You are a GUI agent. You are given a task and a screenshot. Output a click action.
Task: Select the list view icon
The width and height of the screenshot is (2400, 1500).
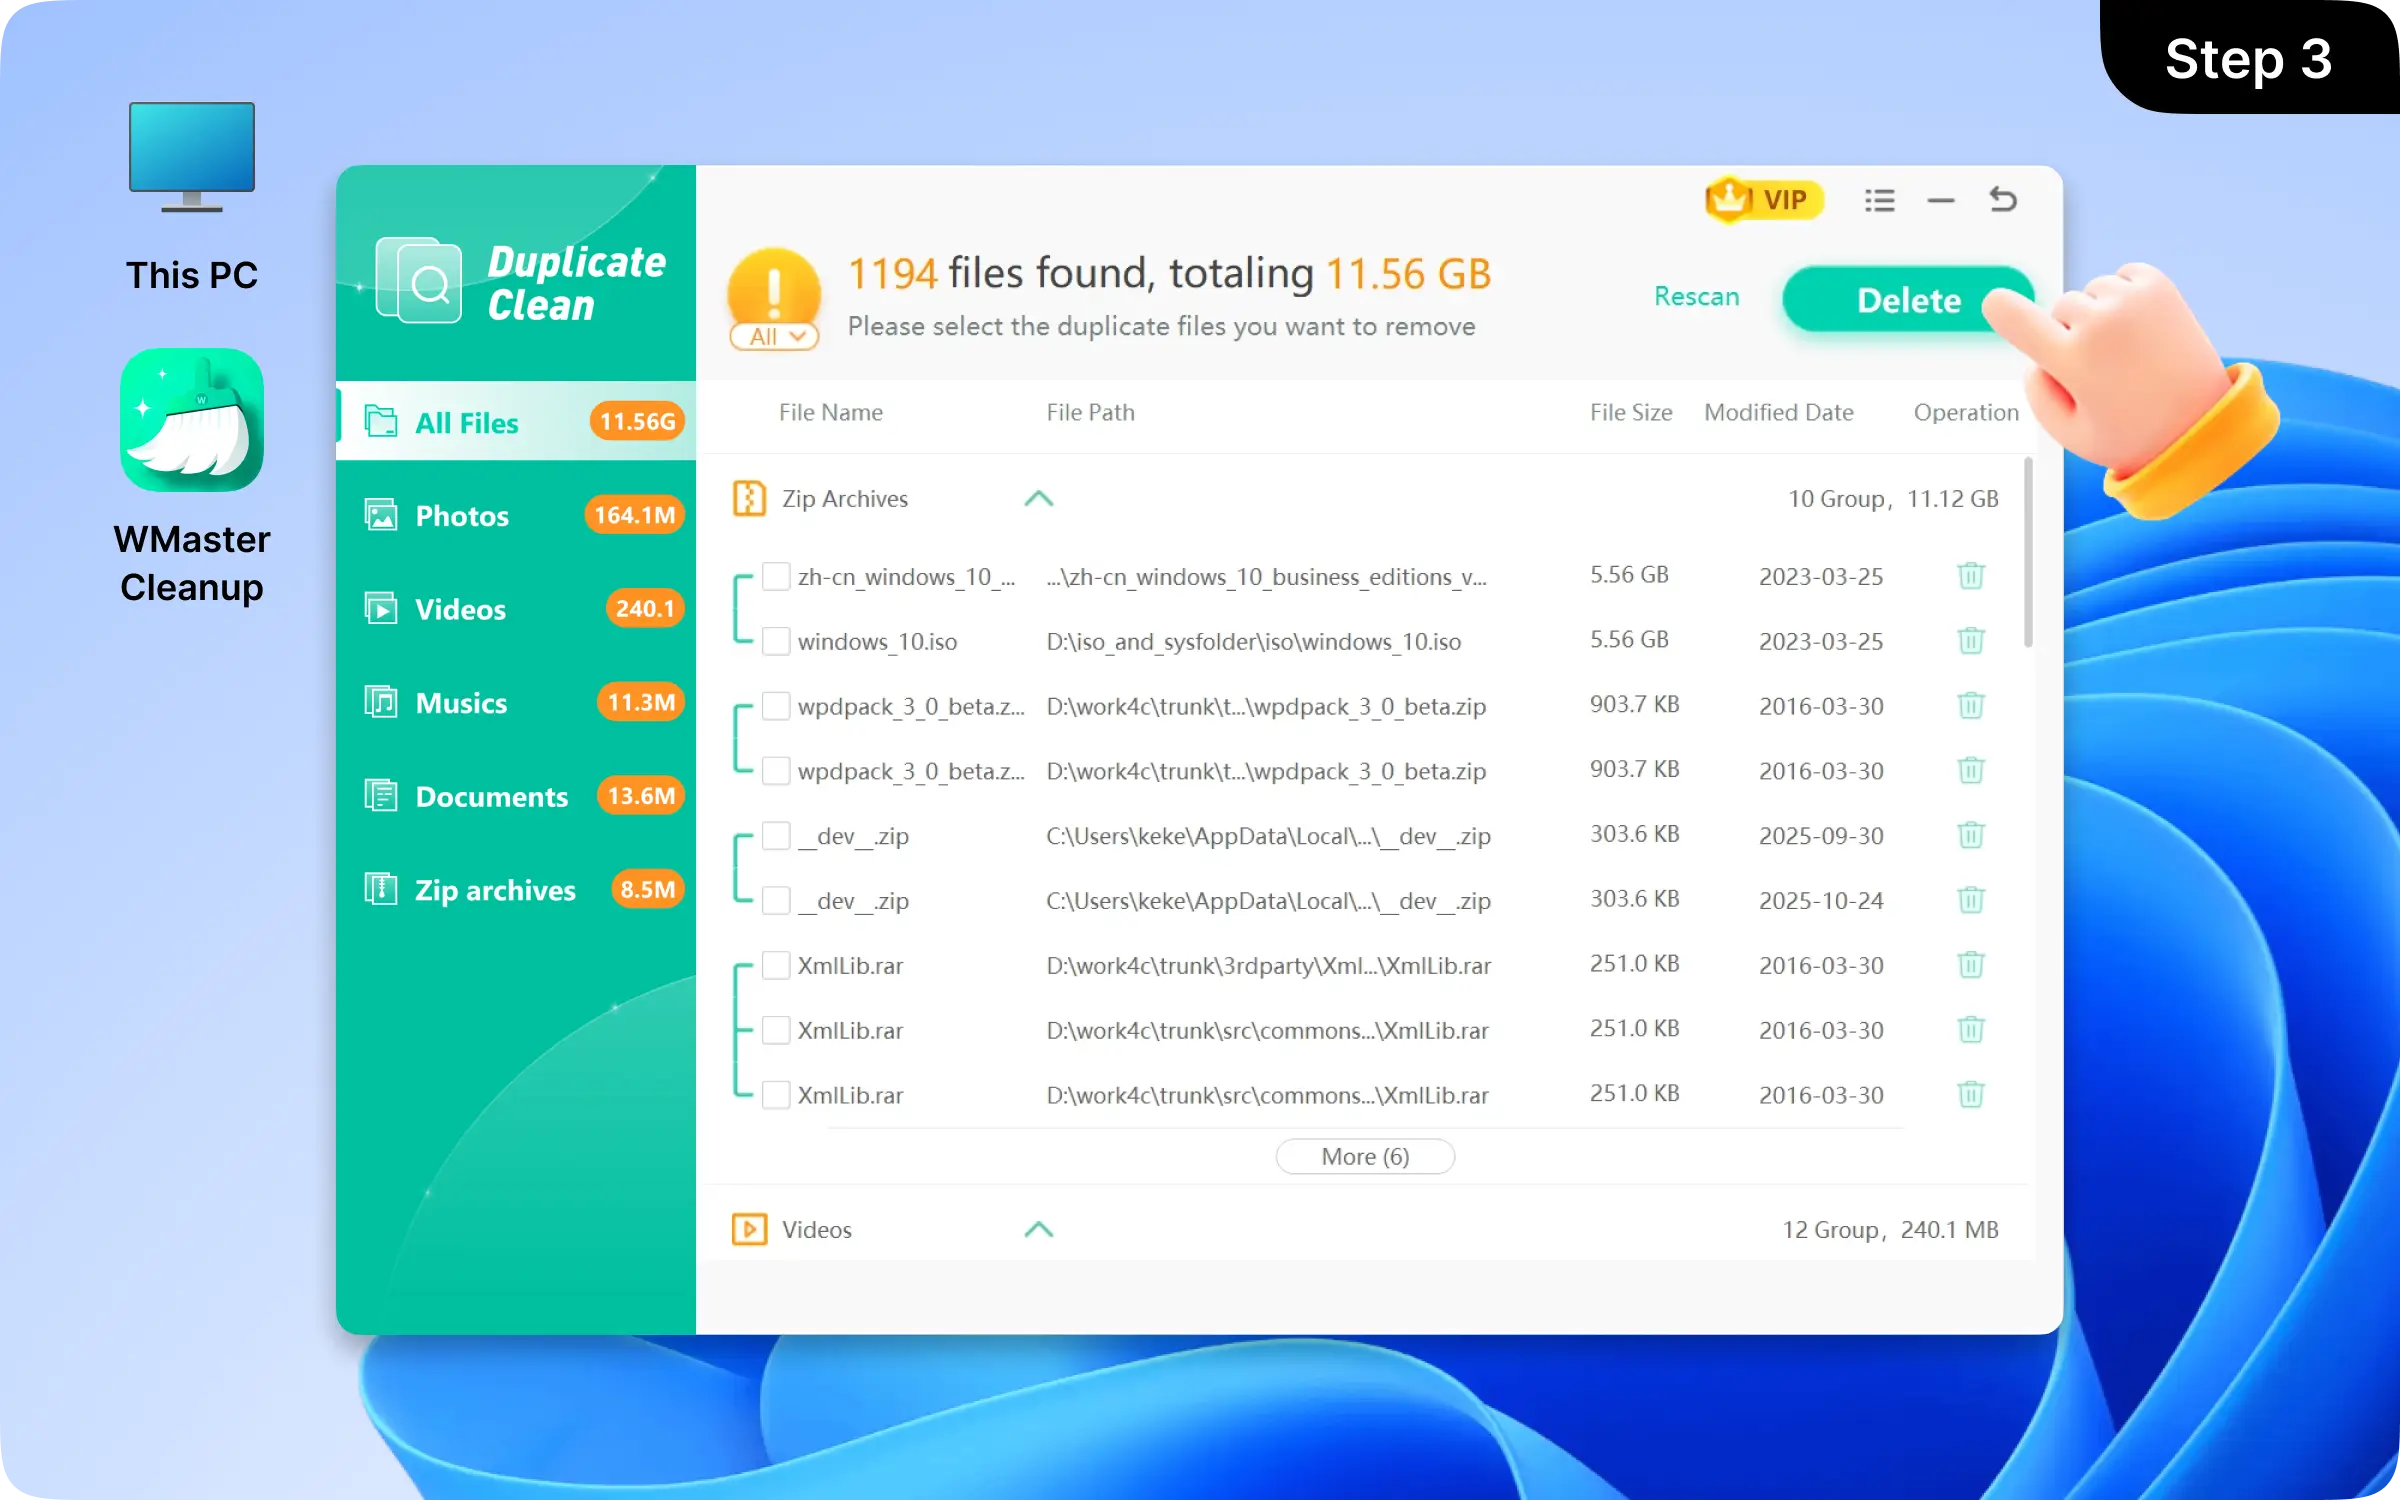1880,200
